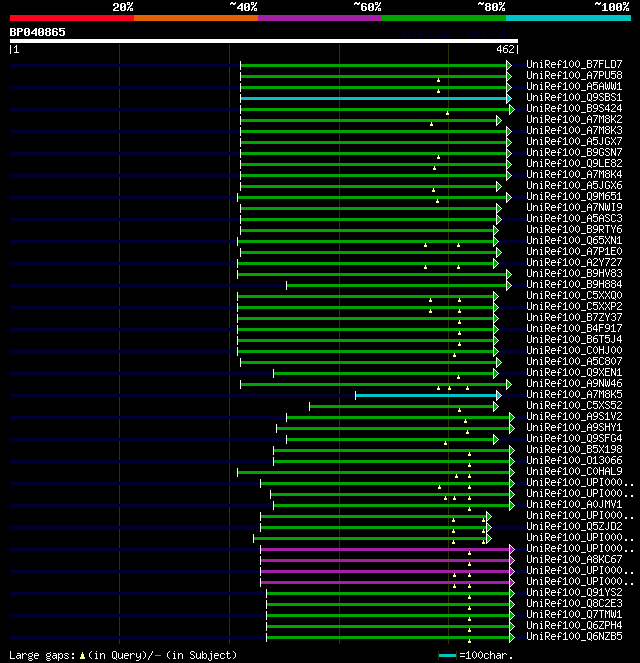Select the UniRef100_C0HAL9 label

pyautogui.click(x=574, y=471)
